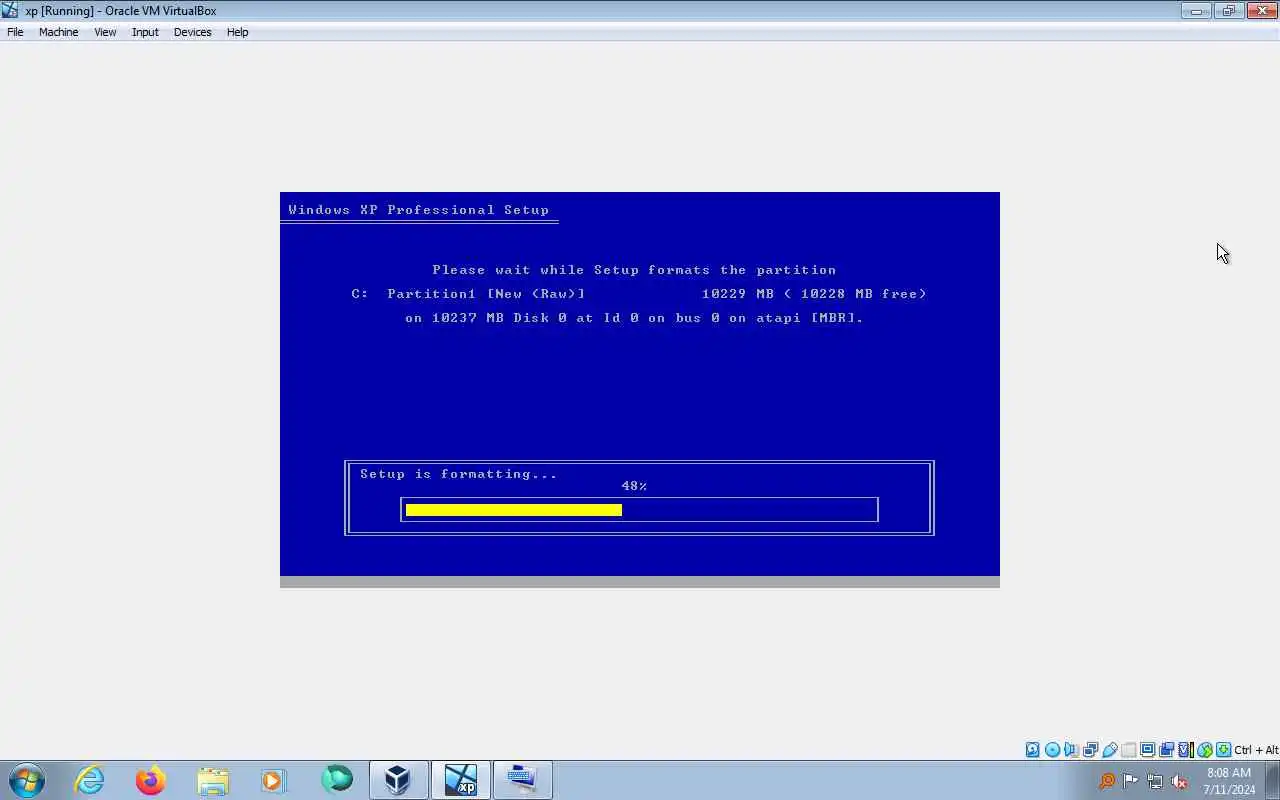Click the 'Windows XP Professional Setup' heading

point(419,210)
